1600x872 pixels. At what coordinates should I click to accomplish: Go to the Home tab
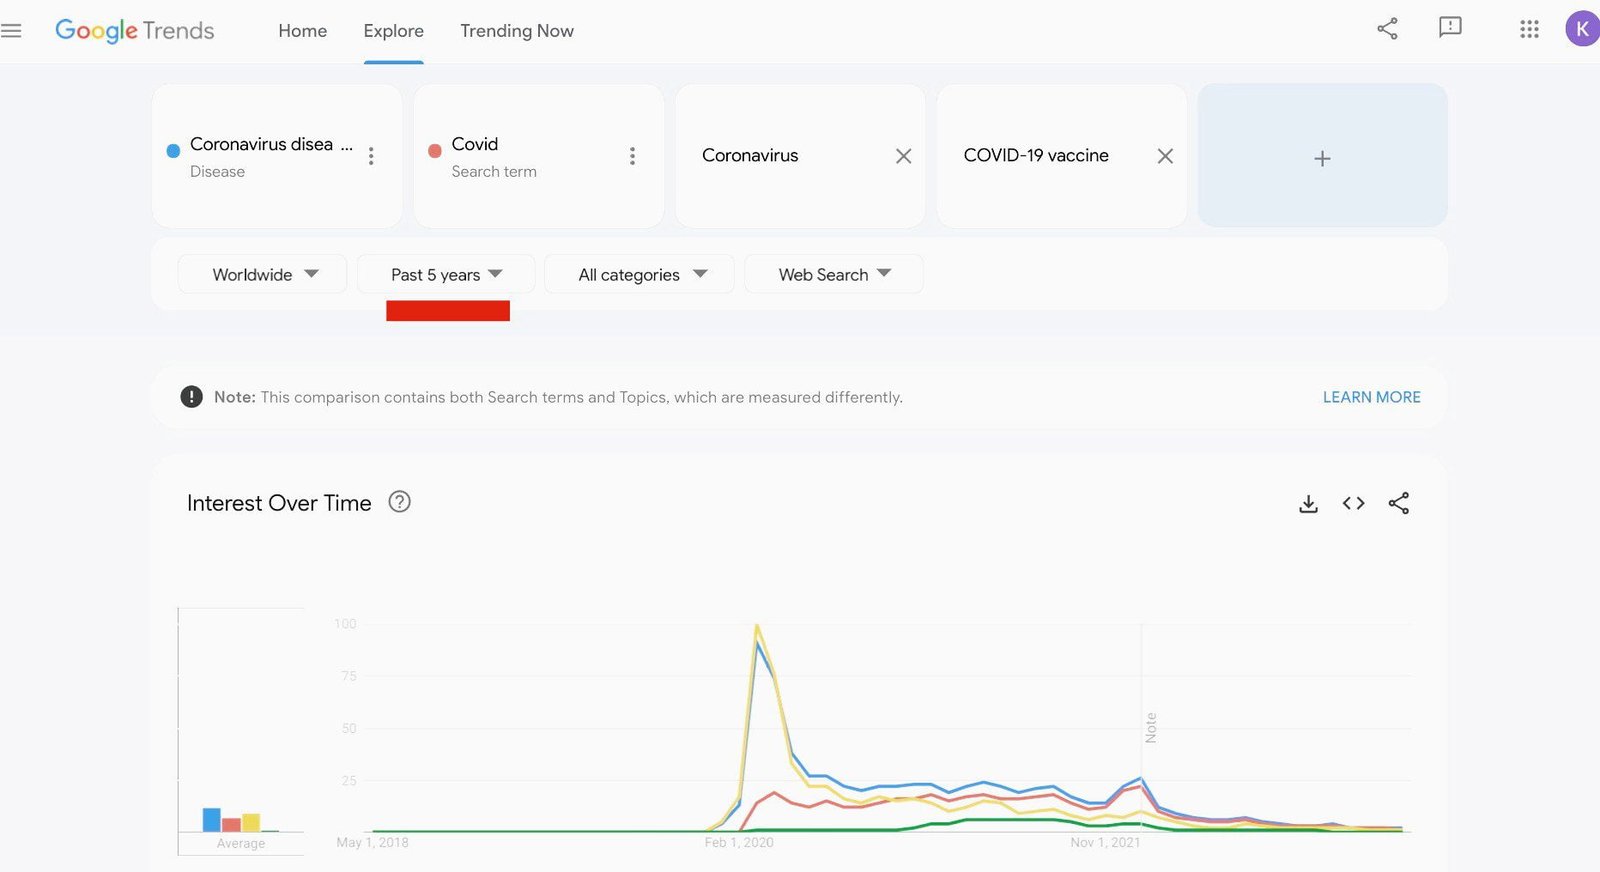[303, 31]
